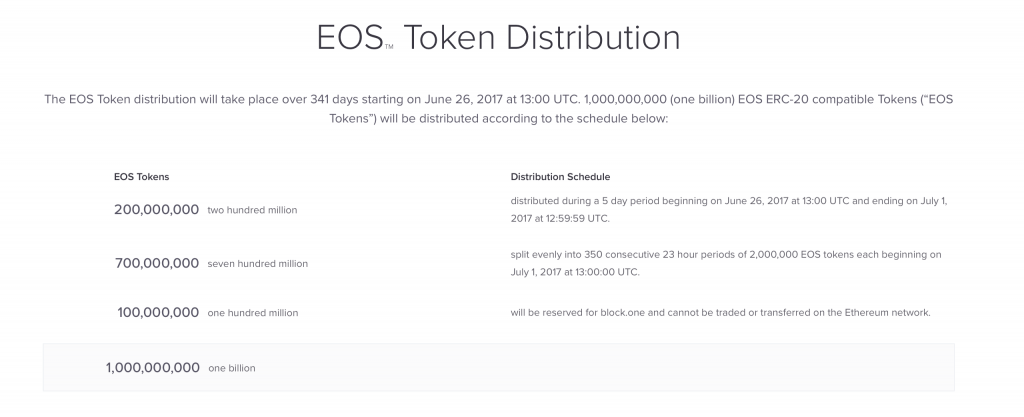Click the shaded total row background
1024x417 pixels.
pos(498,367)
